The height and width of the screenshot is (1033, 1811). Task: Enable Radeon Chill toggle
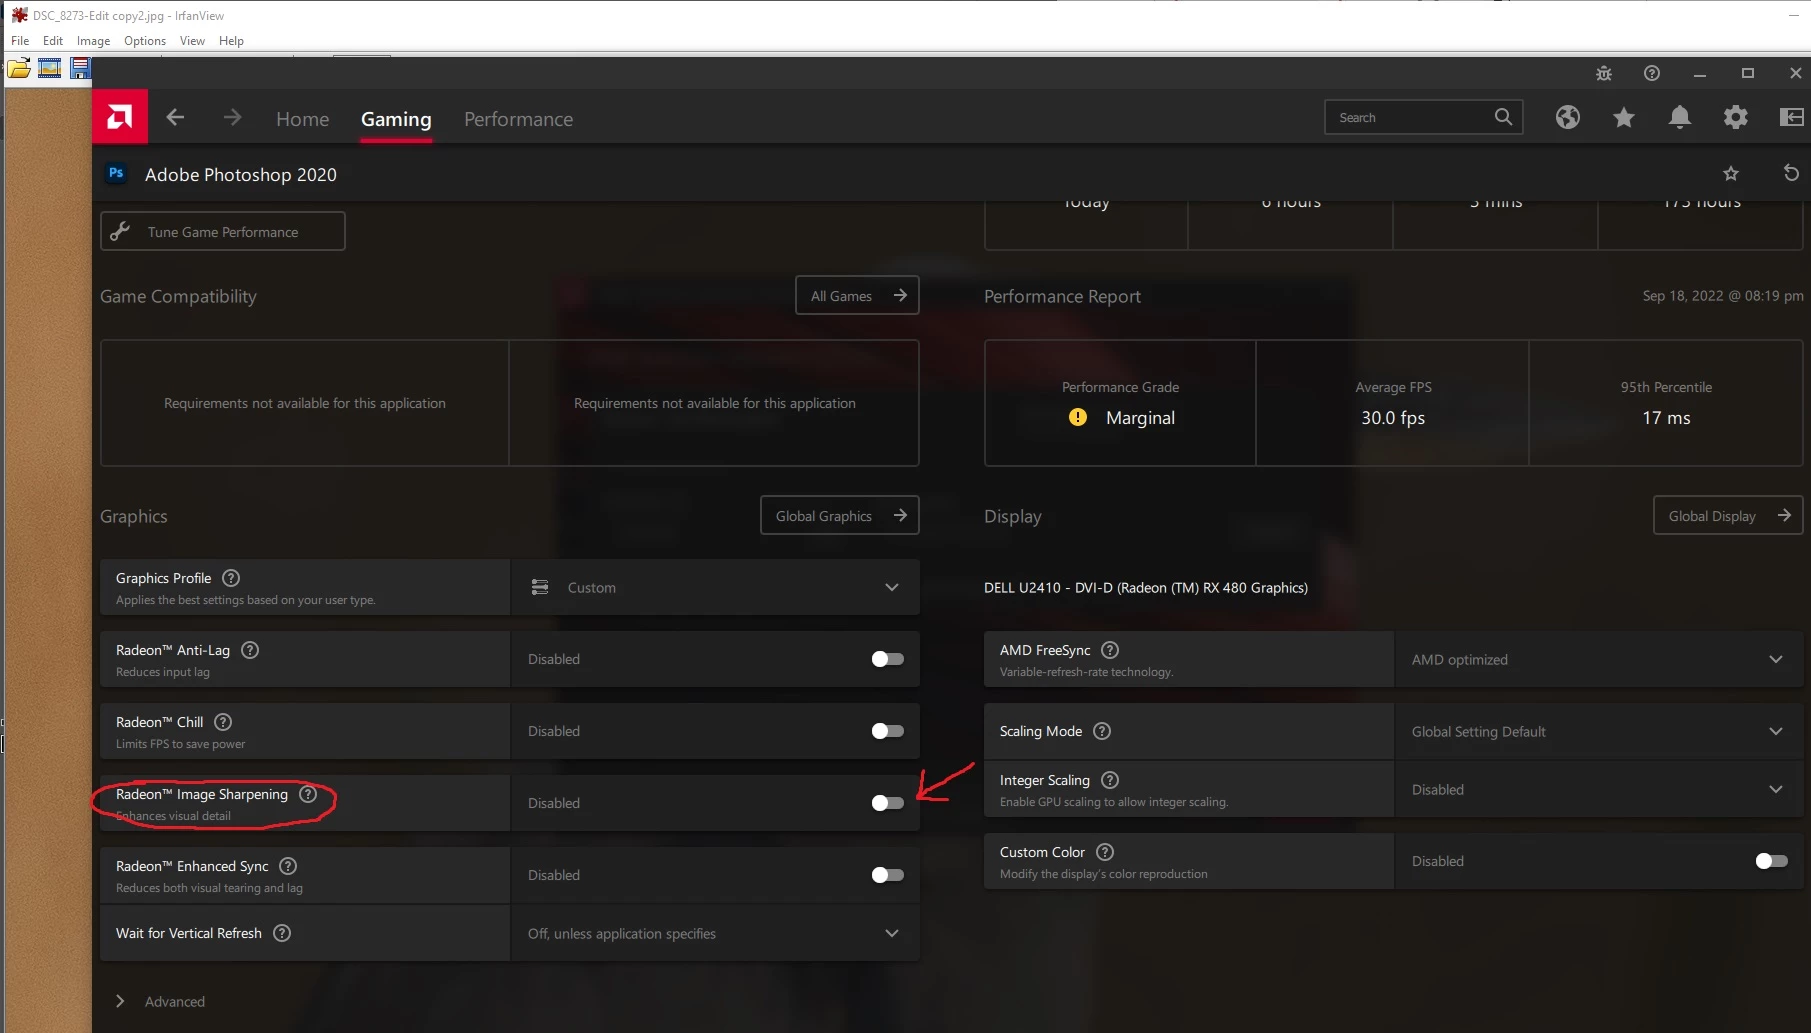click(887, 731)
